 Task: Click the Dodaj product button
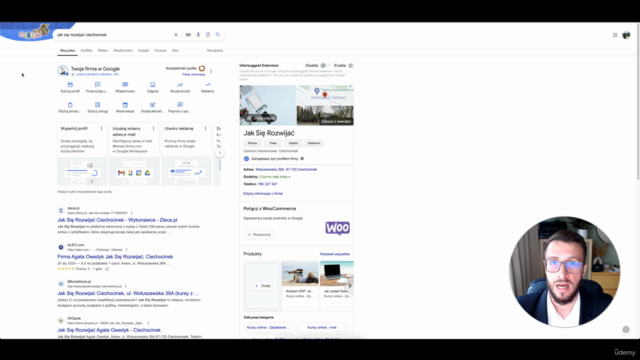coord(262,286)
